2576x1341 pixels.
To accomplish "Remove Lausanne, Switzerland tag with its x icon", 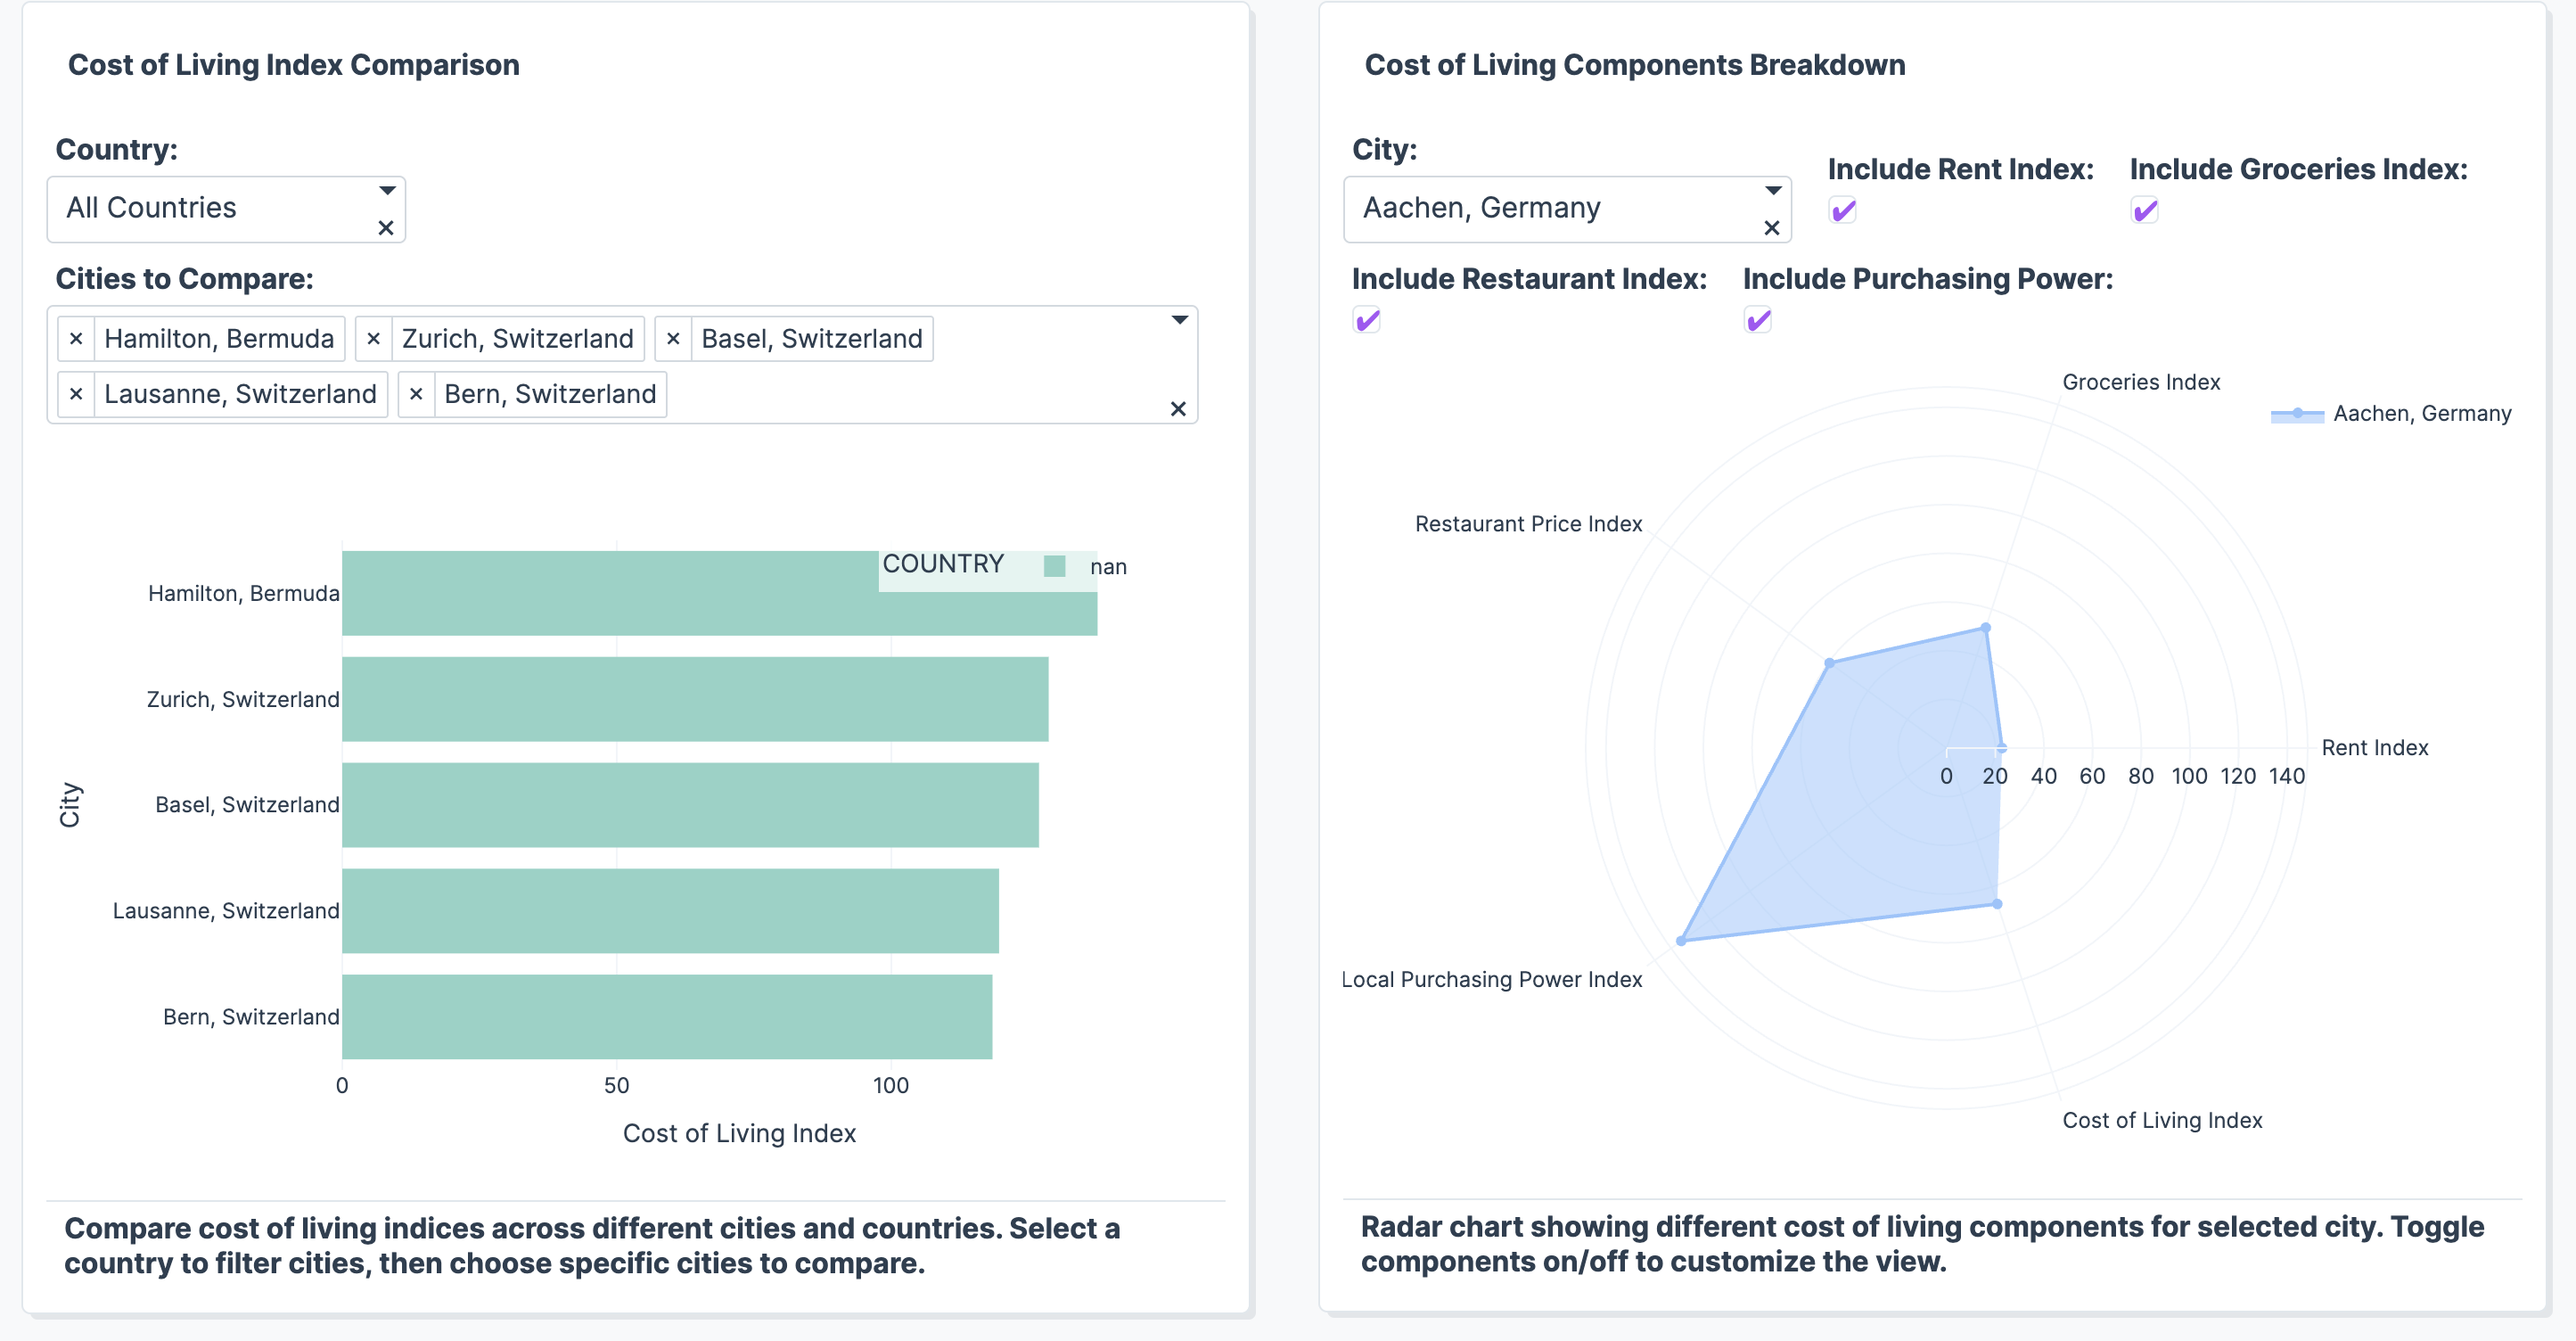I will (x=76, y=394).
